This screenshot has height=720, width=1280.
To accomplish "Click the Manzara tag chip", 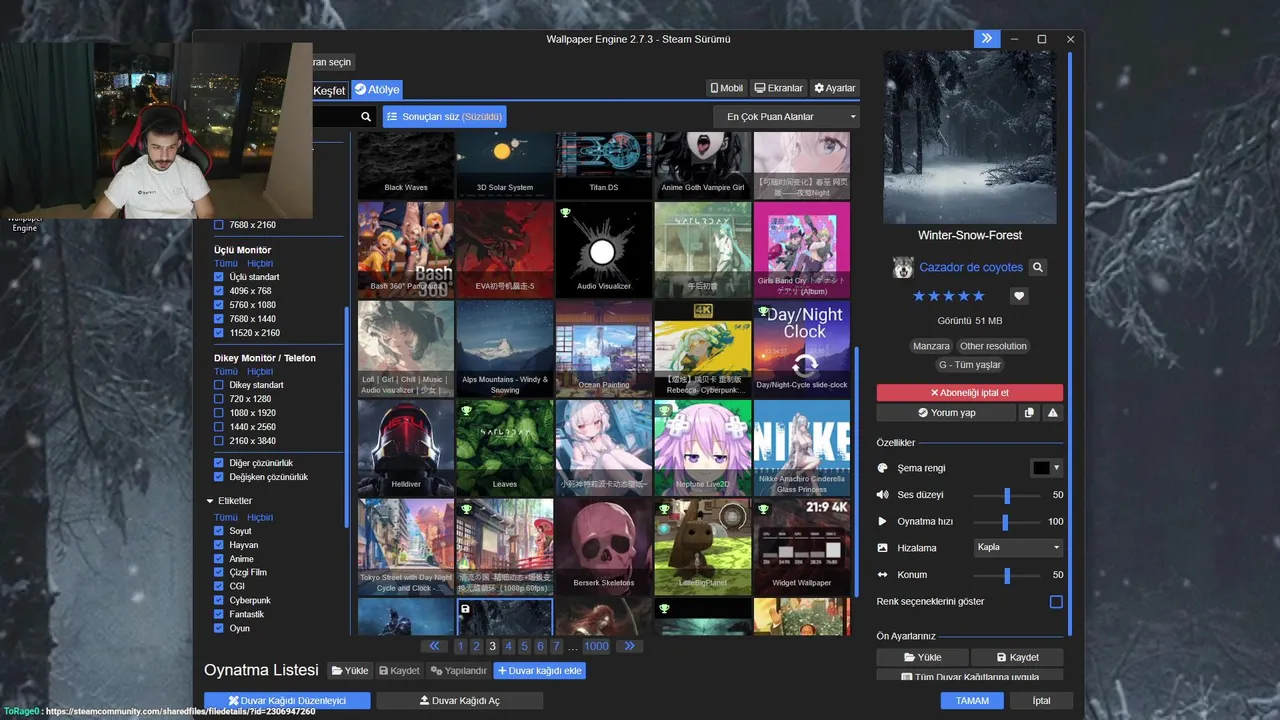I will [x=931, y=346].
